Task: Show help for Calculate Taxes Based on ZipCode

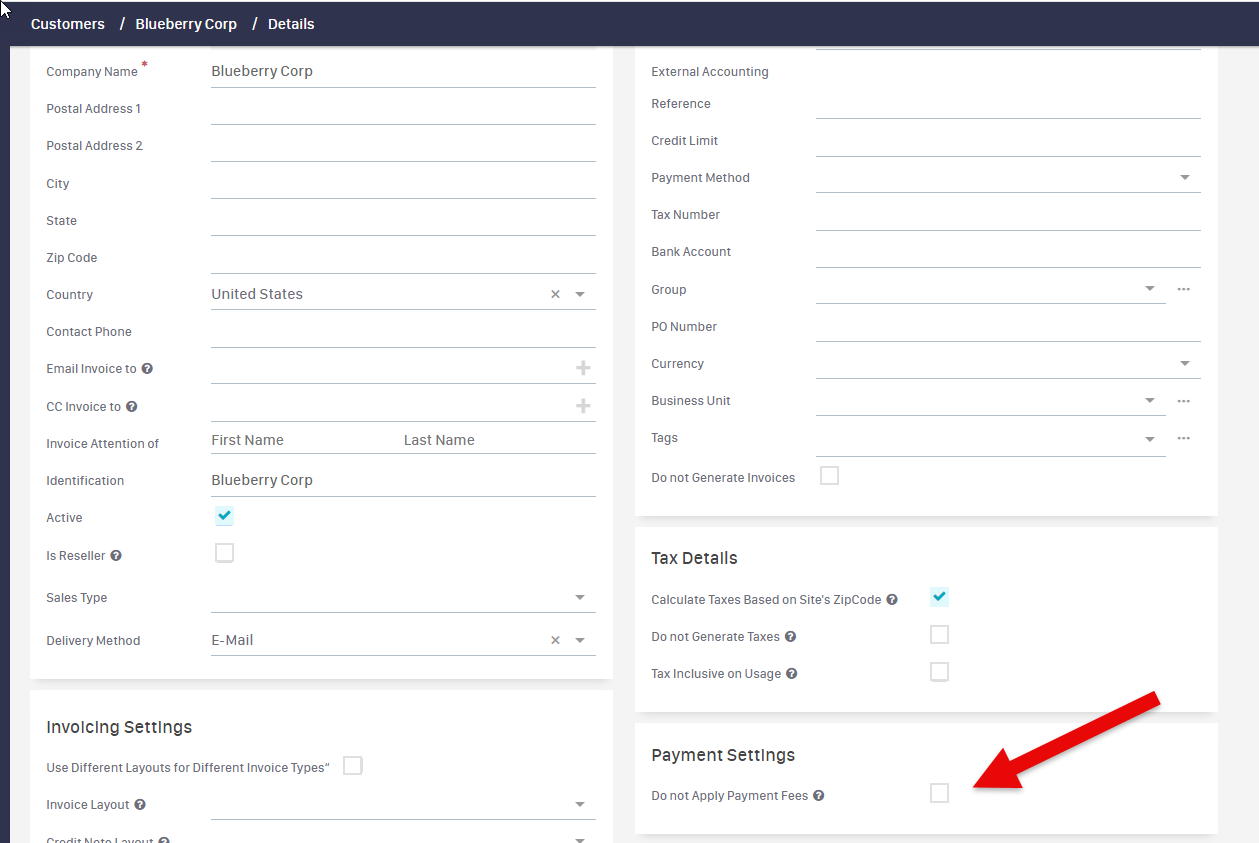Action: point(892,600)
